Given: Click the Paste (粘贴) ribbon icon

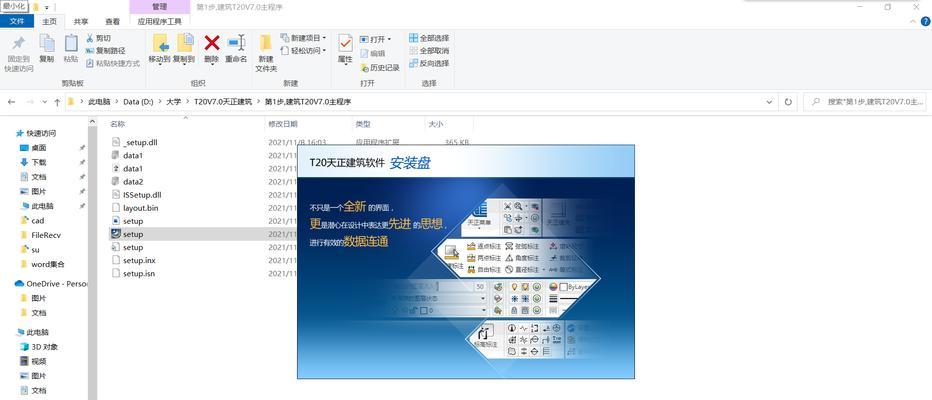Looking at the screenshot, I should (x=71, y=43).
